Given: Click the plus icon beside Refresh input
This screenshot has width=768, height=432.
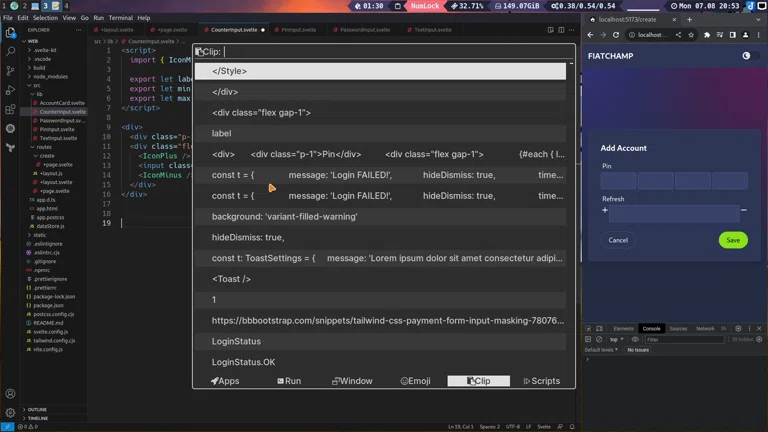Looking at the screenshot, I should click(605, 211).
